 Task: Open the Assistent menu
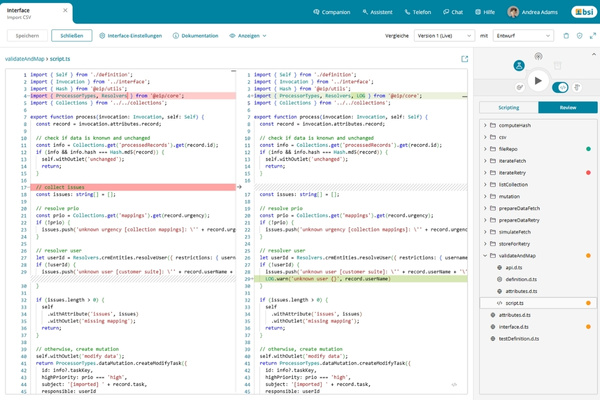pyautogui.click(x=377, y=12)
